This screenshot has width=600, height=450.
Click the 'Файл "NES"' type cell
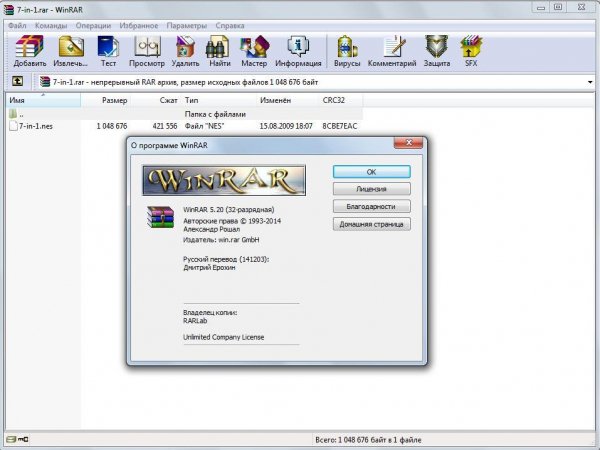[204, 126]
